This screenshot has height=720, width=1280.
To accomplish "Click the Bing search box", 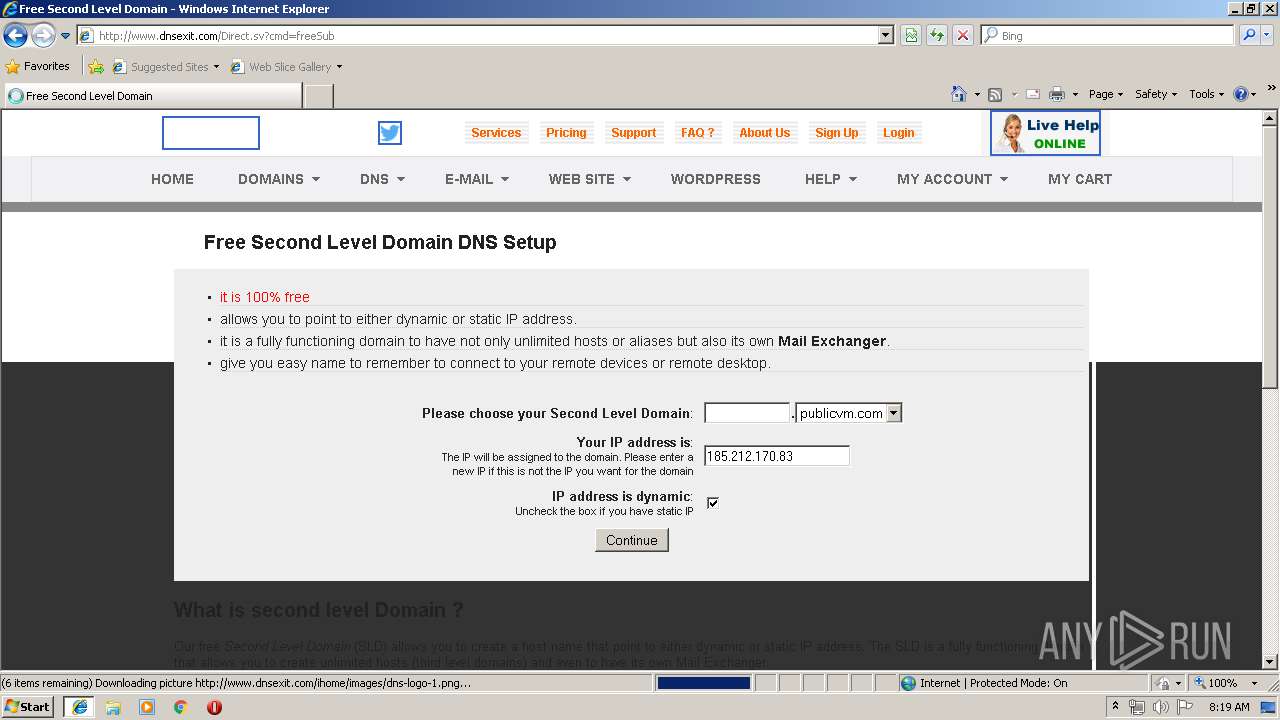I will (1108, 36).
